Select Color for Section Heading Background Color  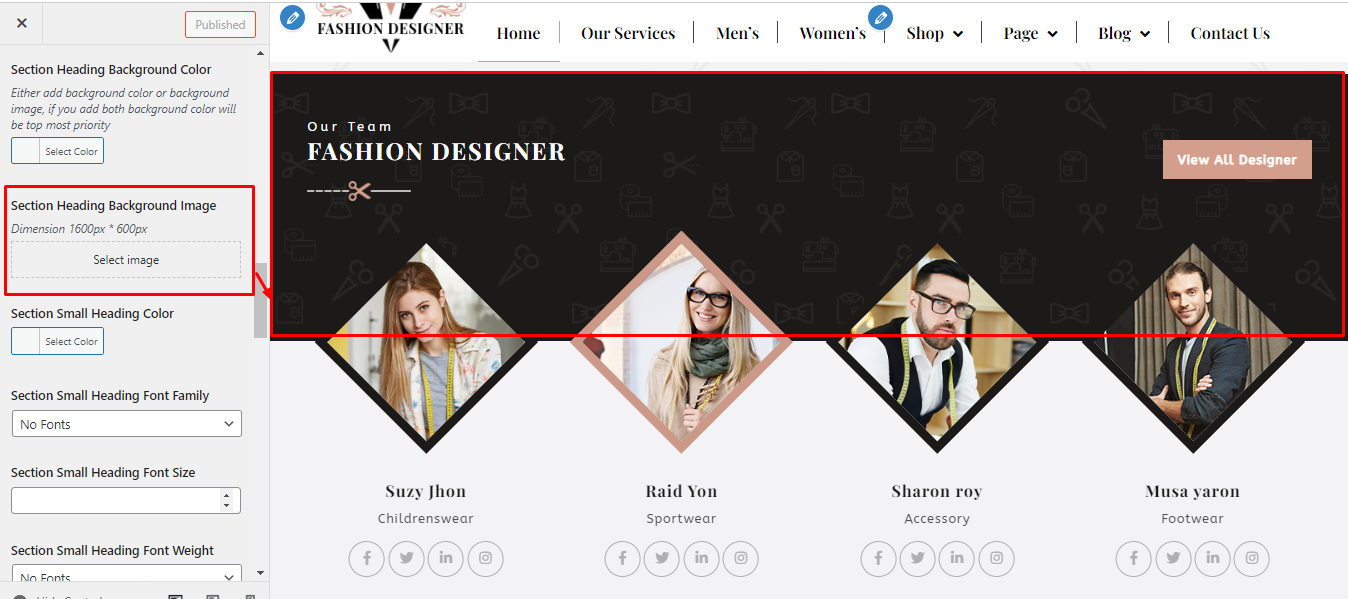click(x=57, y=151)
